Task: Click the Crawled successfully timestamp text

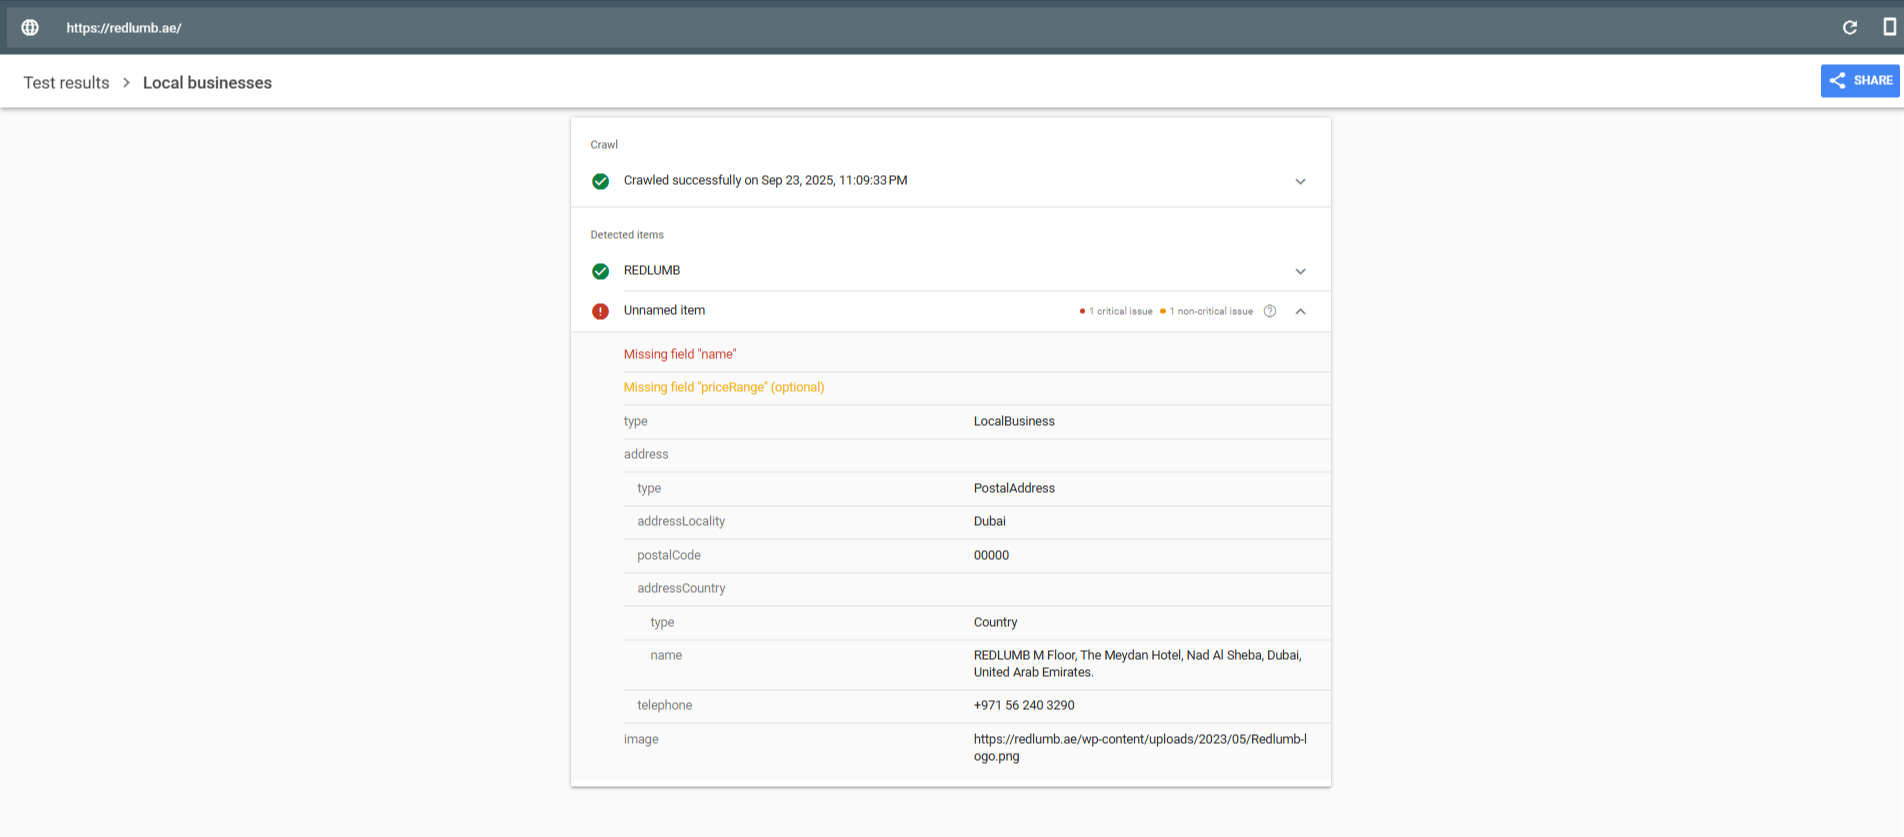Action: (x=765, y=180)
